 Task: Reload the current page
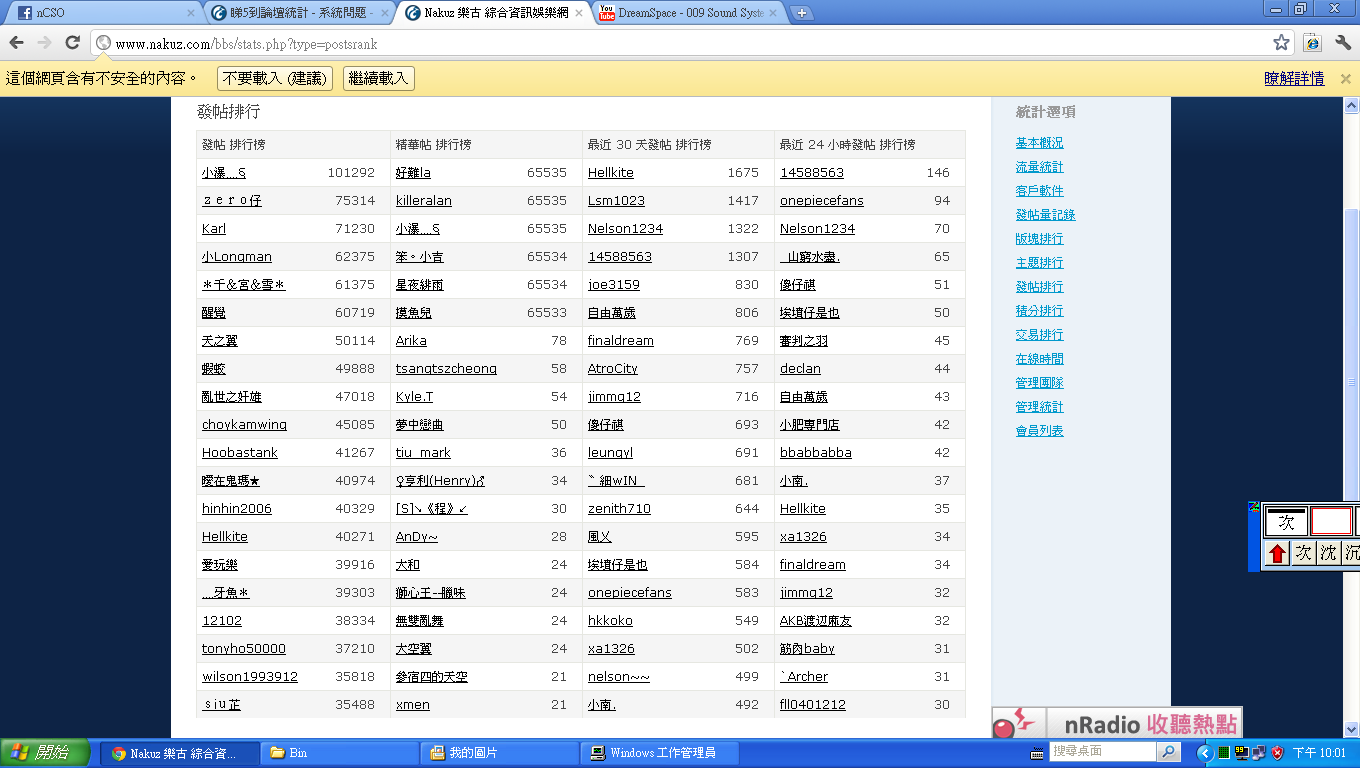pos(72,43)
